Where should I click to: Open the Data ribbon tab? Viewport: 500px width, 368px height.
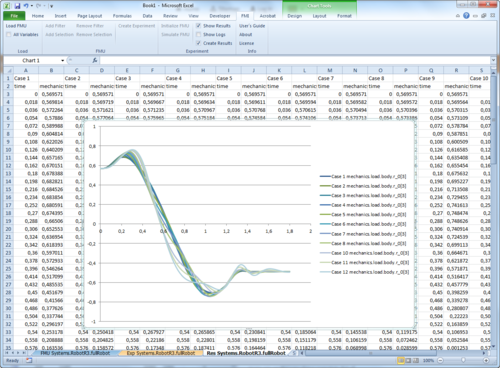tap(147, 16)
